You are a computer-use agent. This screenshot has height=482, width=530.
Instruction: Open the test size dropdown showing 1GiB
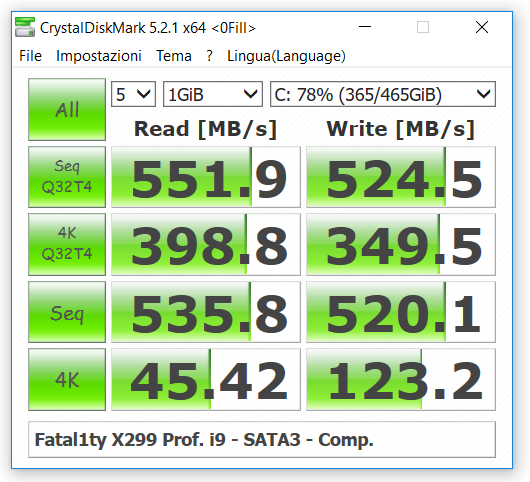click(213, 94)
